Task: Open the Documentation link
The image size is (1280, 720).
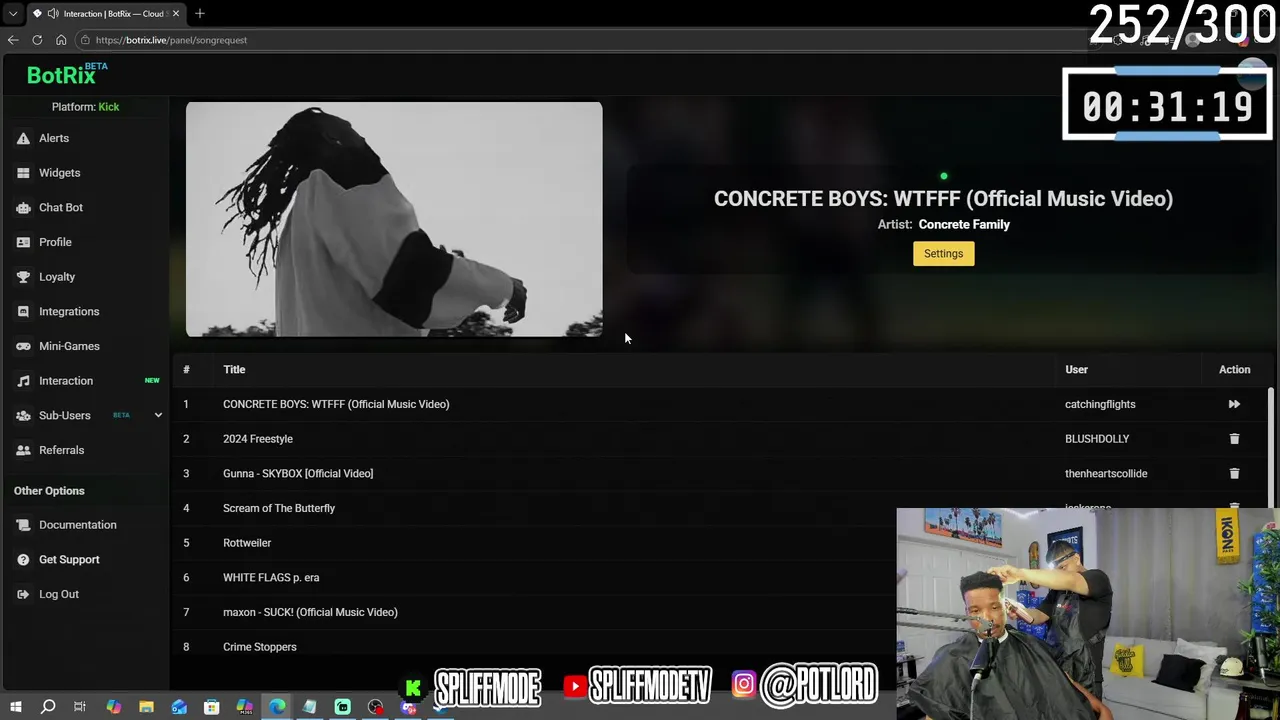Action: click(77, 525)
